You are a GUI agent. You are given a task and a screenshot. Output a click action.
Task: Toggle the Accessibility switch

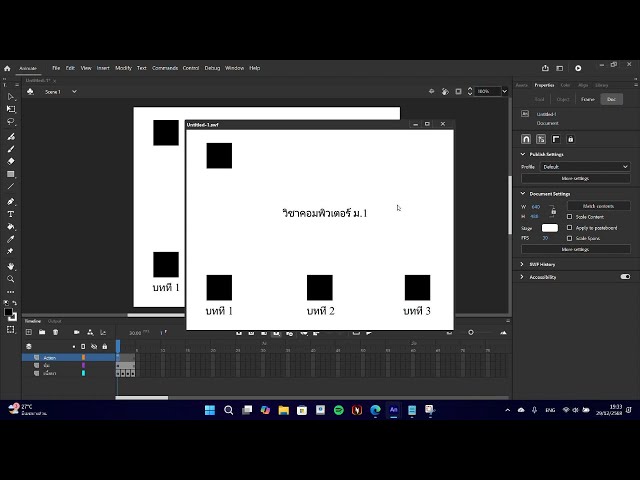[625, 277]
